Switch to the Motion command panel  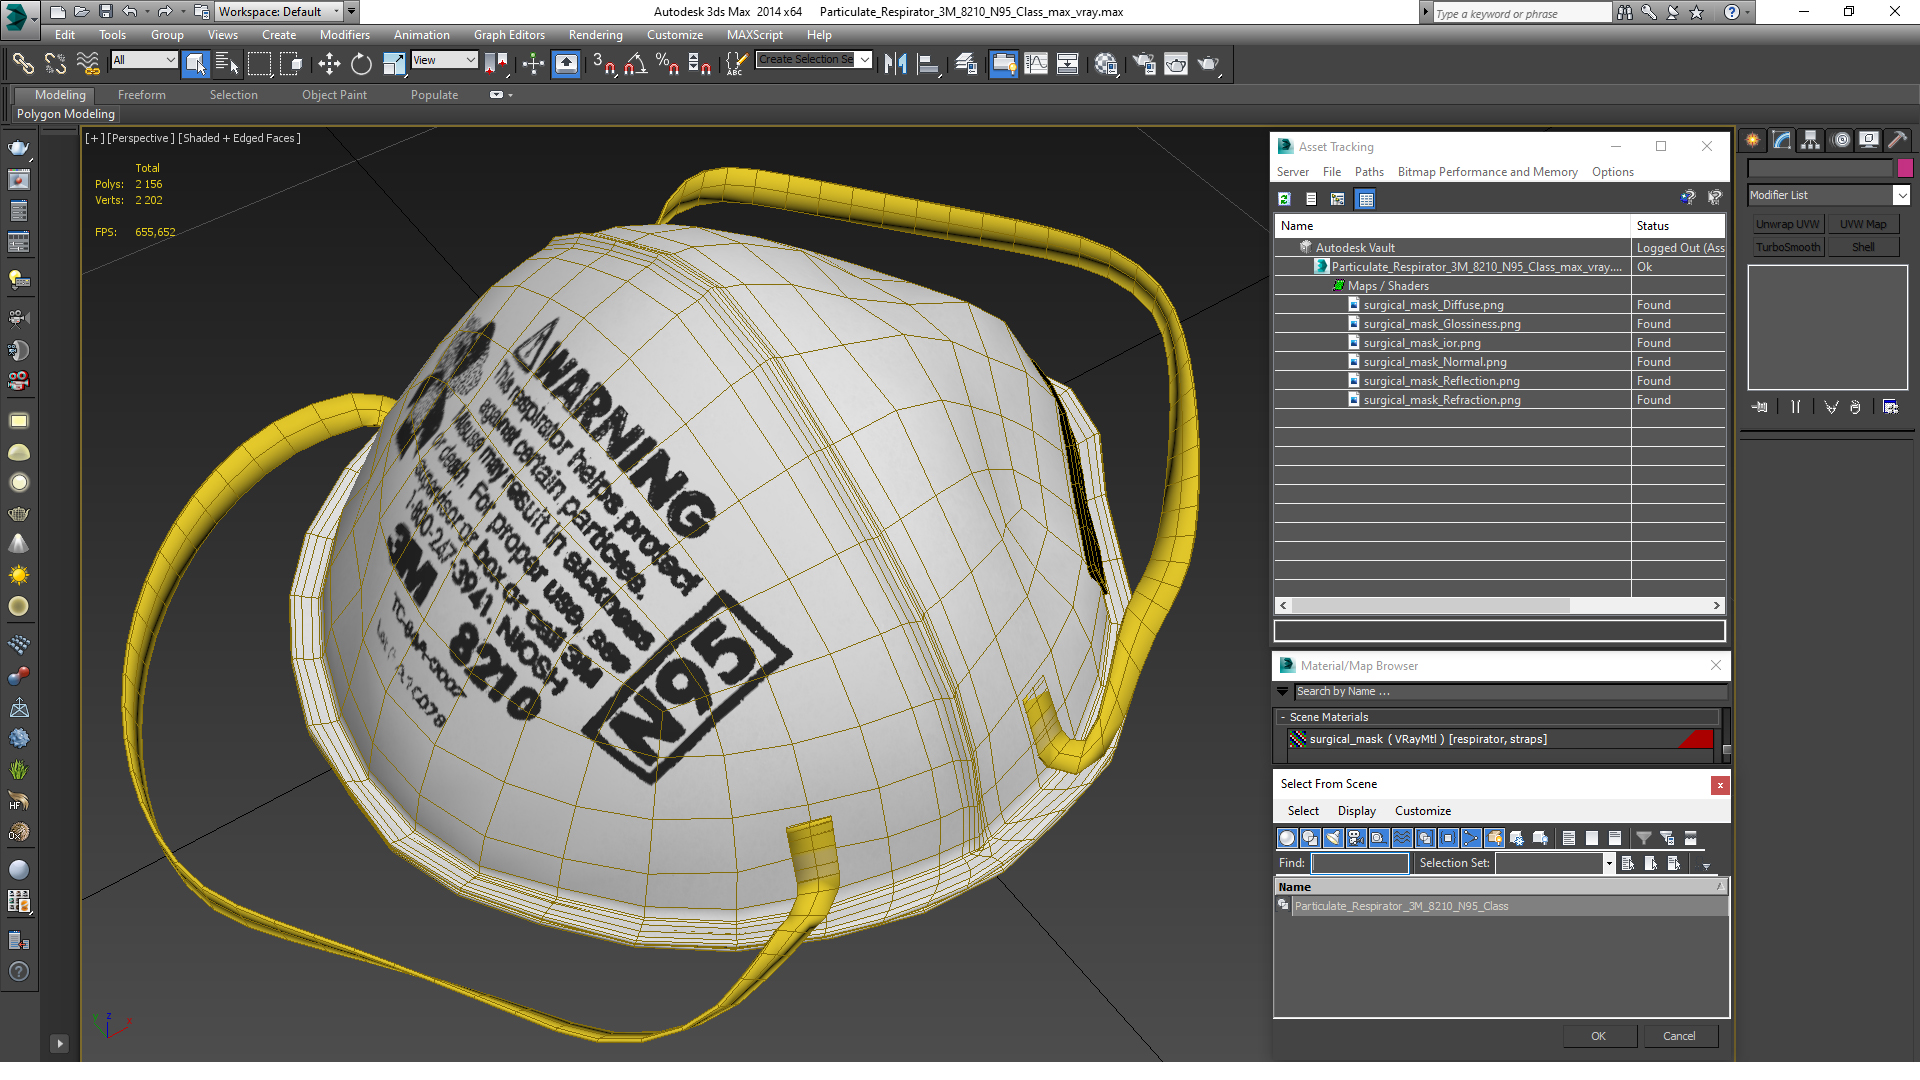click(1841, 140)
